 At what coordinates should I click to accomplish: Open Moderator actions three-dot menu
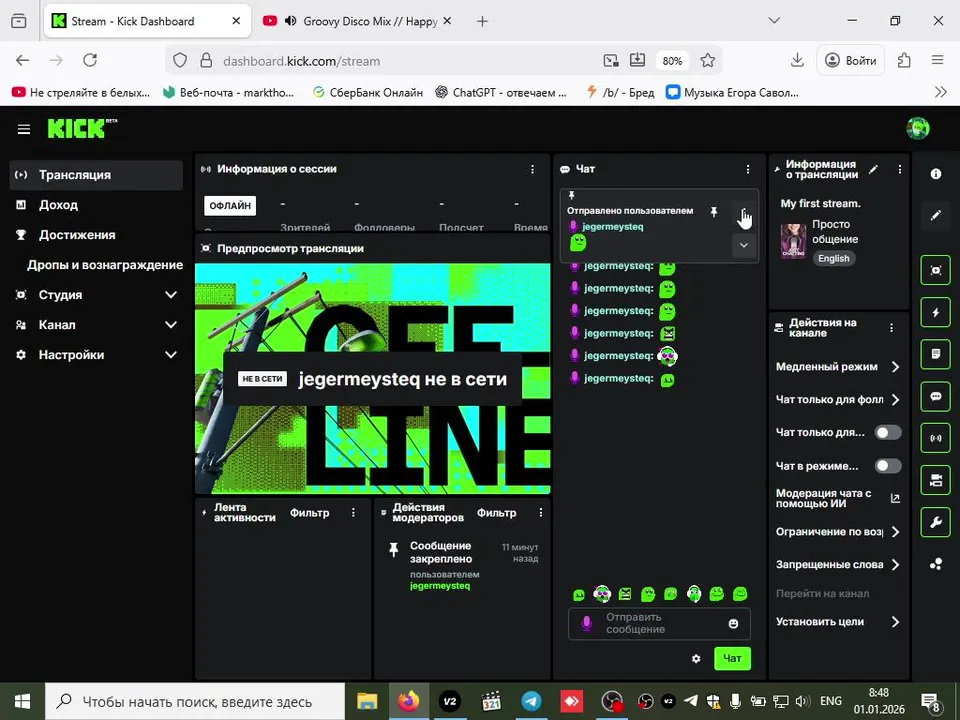tap(541, 512)
